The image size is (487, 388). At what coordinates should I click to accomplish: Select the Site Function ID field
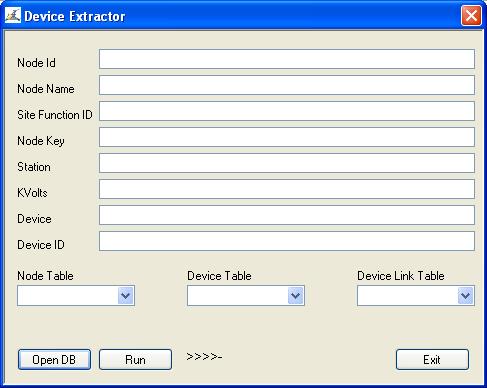coord(287,111)
